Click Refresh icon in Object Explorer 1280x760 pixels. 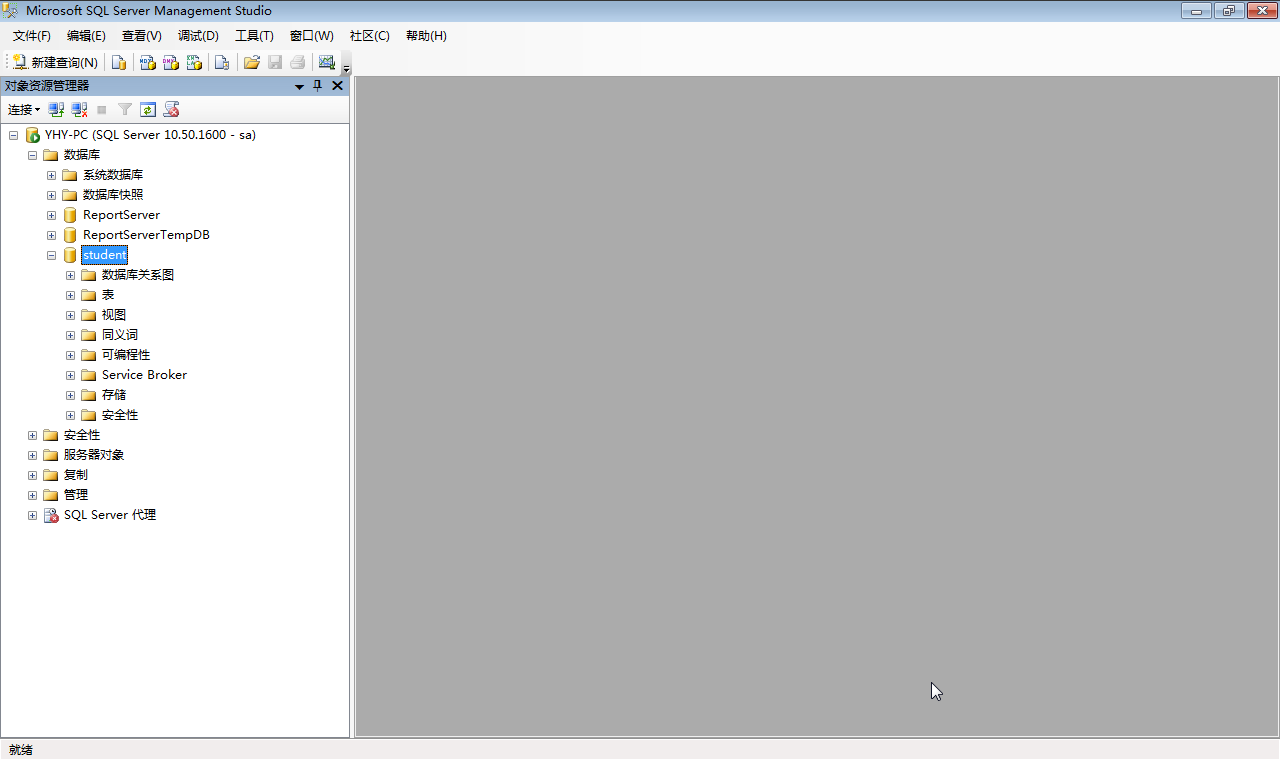tap(148, 109)
